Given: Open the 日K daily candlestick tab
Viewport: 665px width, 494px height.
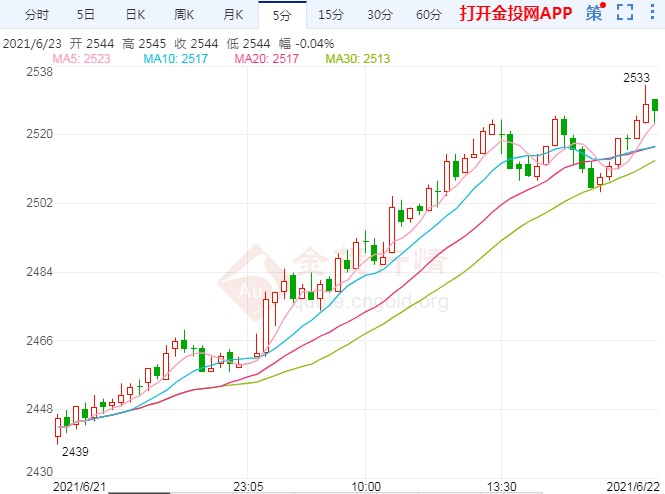Looking at the screenshot, I should (x=135, y=15).
